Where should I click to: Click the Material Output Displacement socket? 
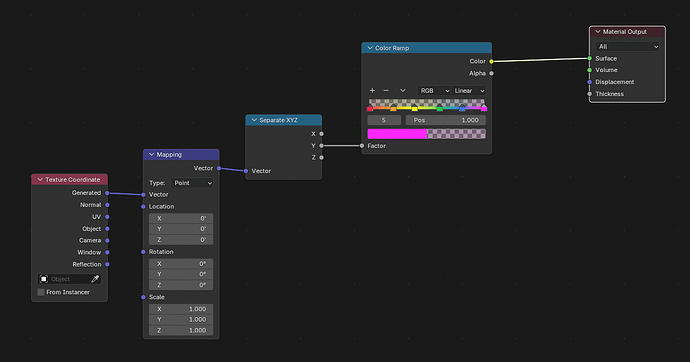[x=590, y=82]
